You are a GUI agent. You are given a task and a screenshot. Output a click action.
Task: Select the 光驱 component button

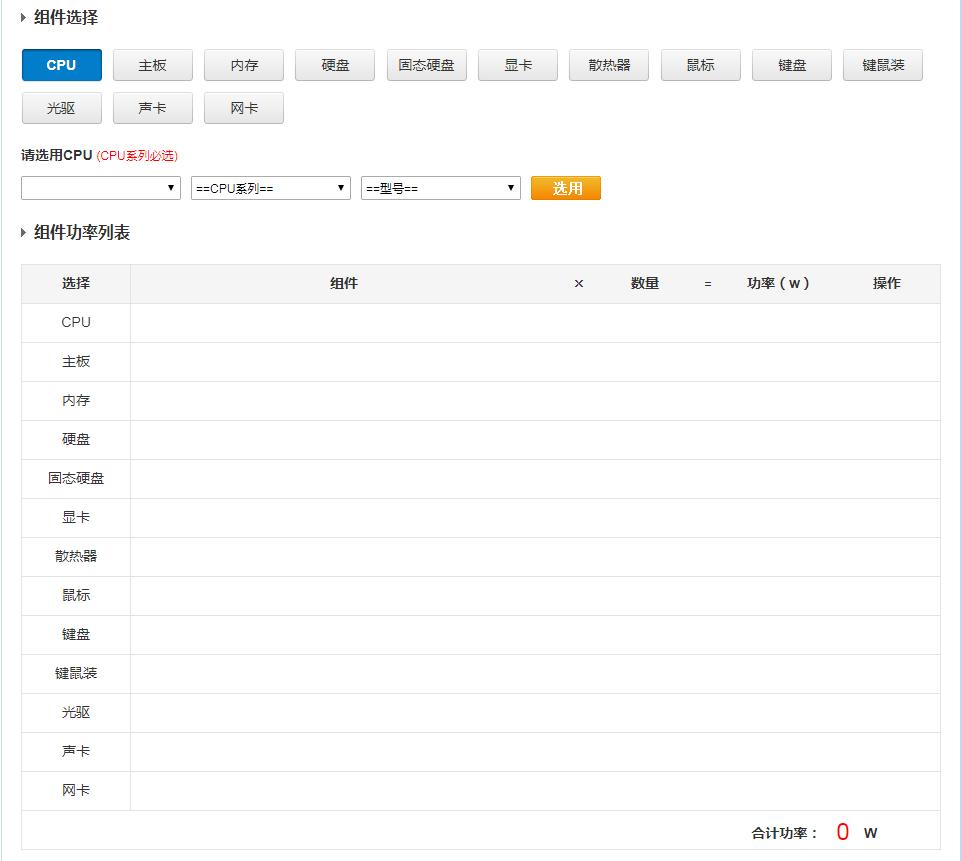click(61, 108)
